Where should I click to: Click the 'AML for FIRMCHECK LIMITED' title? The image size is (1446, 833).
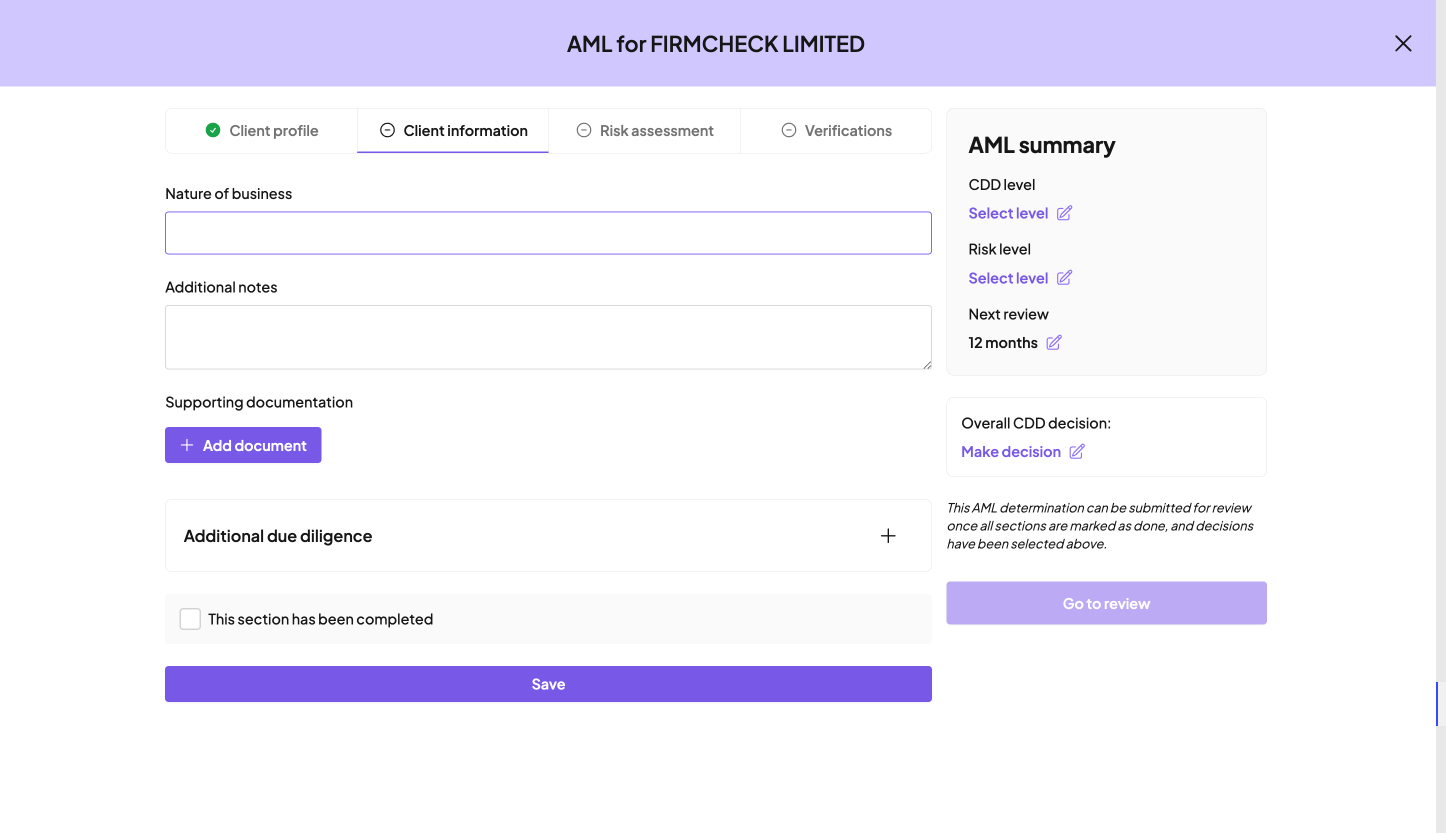[x=716, y=44]
